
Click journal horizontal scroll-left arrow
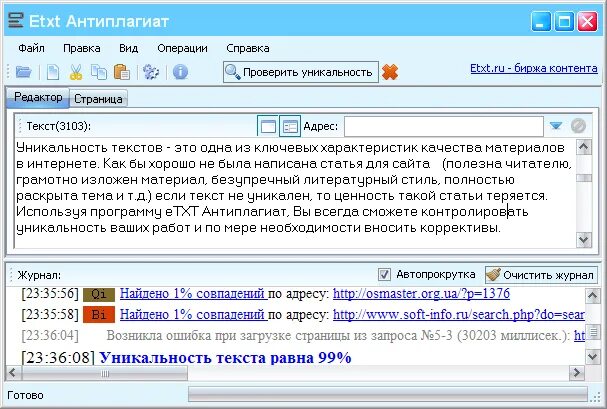point(13,373)
